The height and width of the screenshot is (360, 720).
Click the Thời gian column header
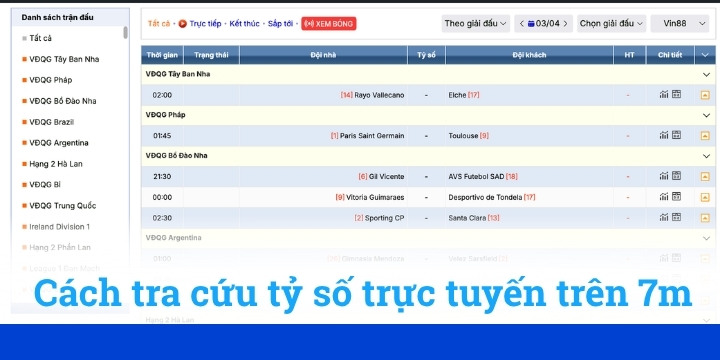162,55
